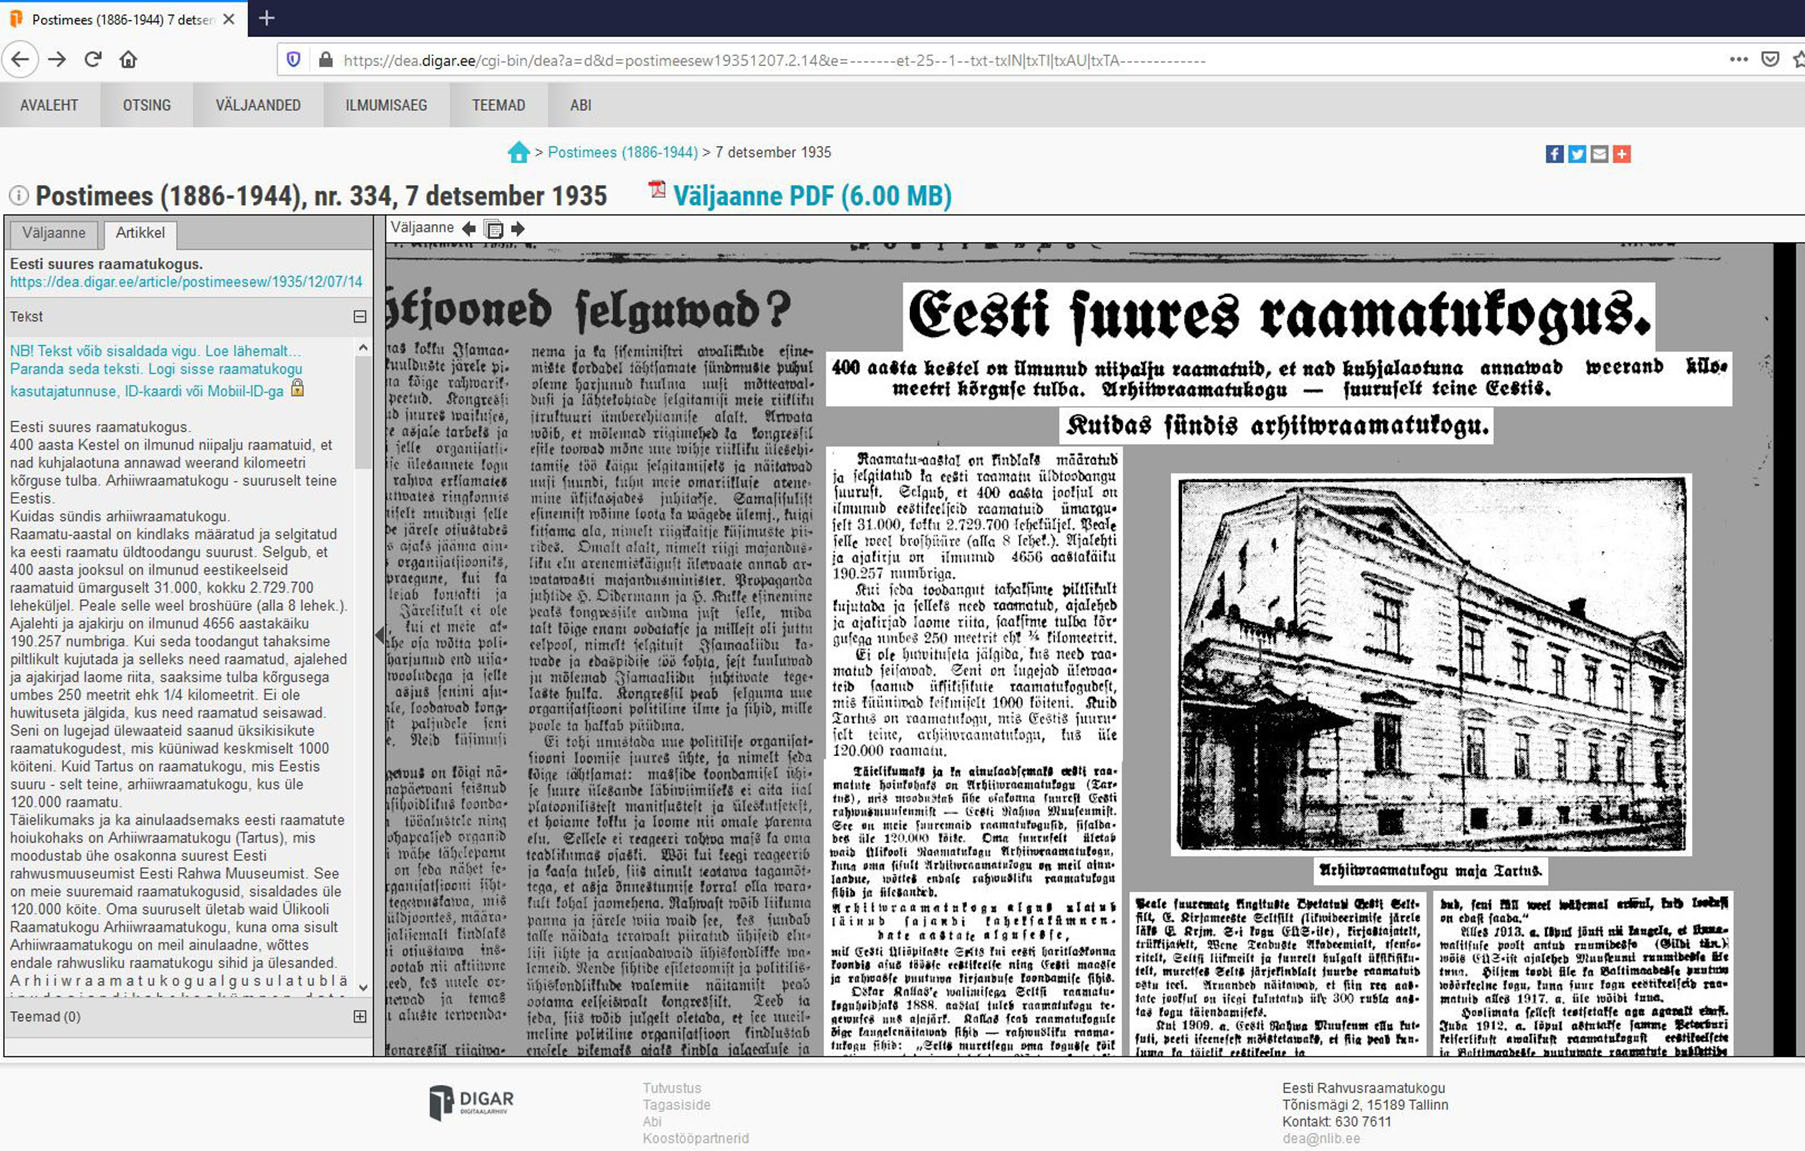Open ABI help menu item
This screenshot has height=1151, width=1805.
click(x=580, y=105)
